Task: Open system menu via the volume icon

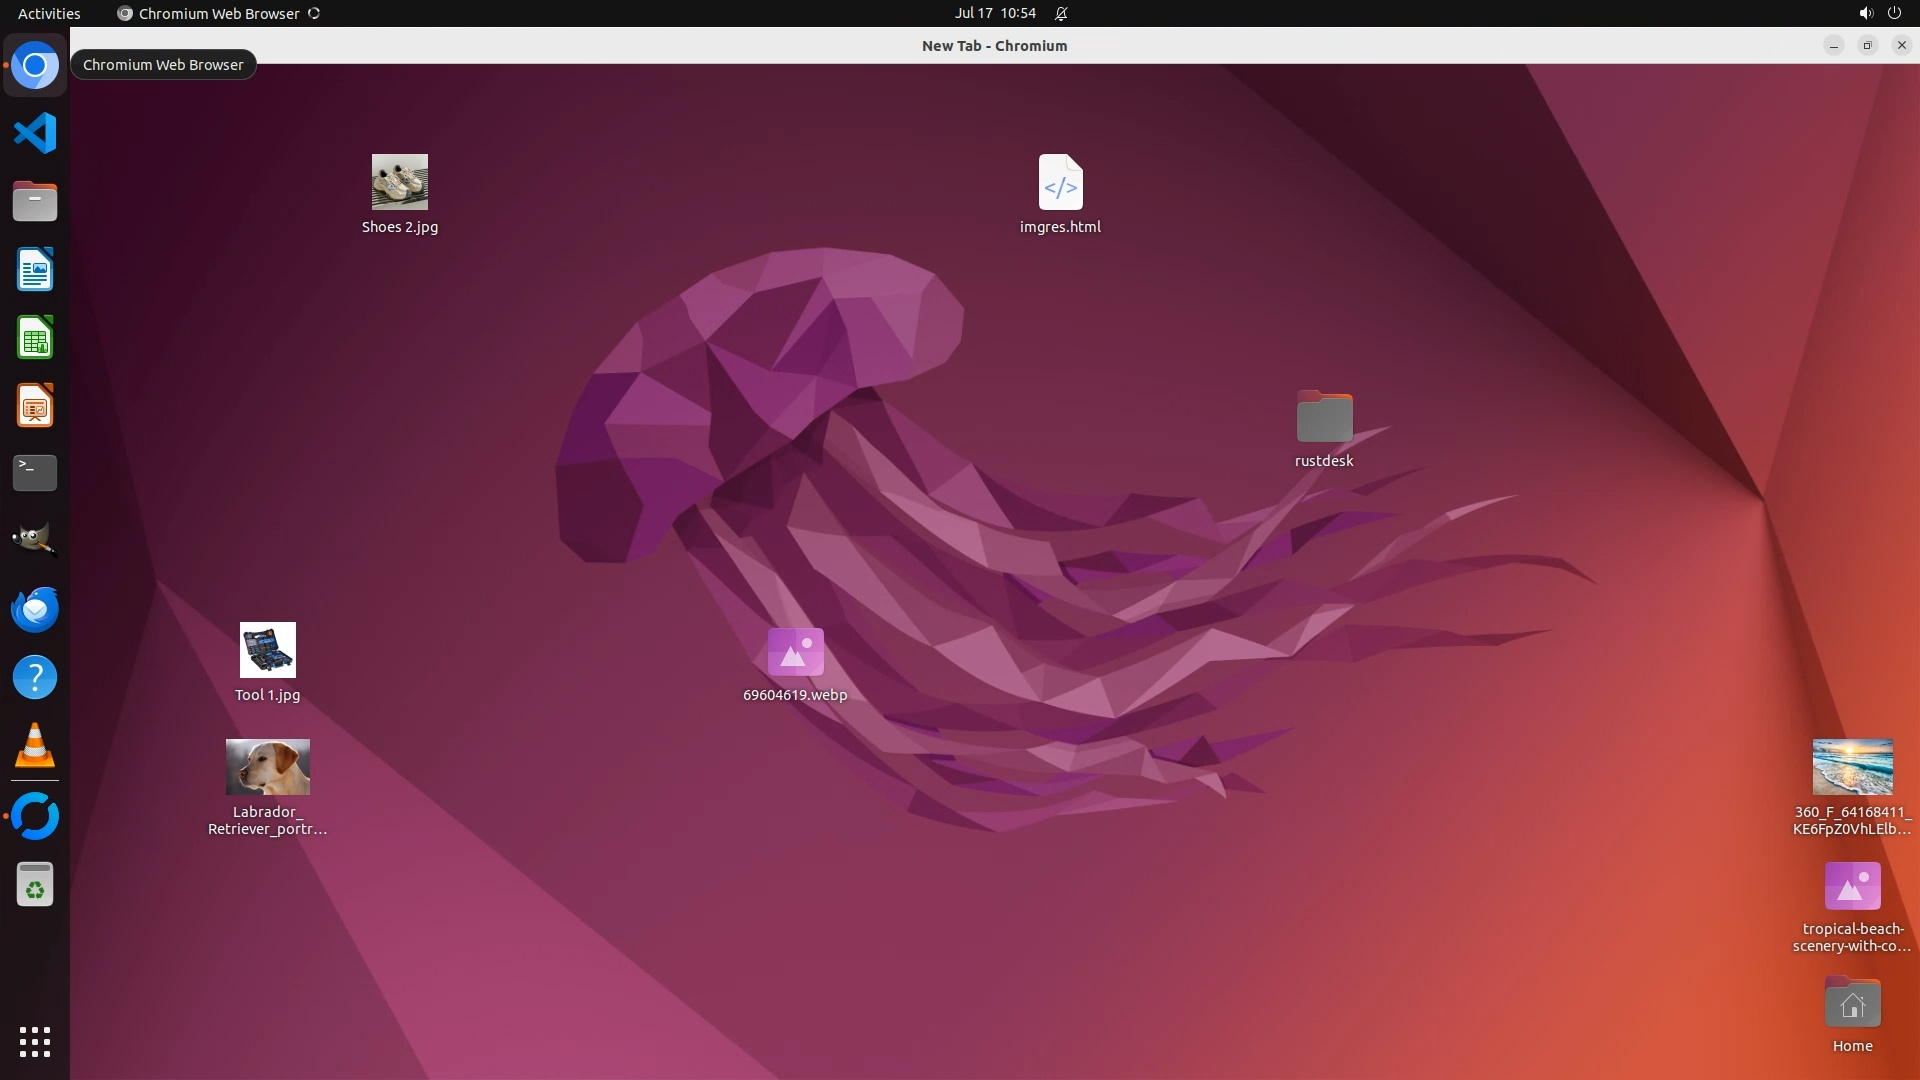Action: [1865, 13]
